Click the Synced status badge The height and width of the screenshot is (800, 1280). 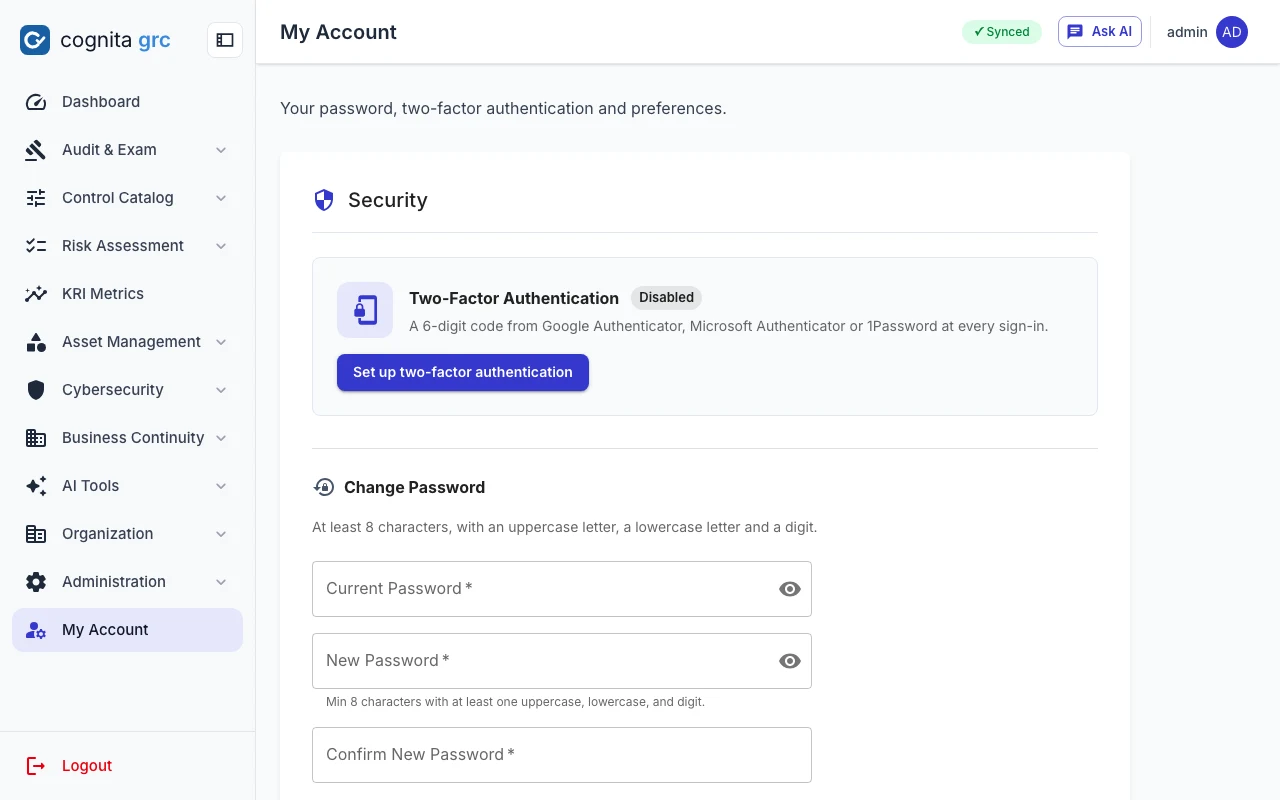[x=1002, y=32]
